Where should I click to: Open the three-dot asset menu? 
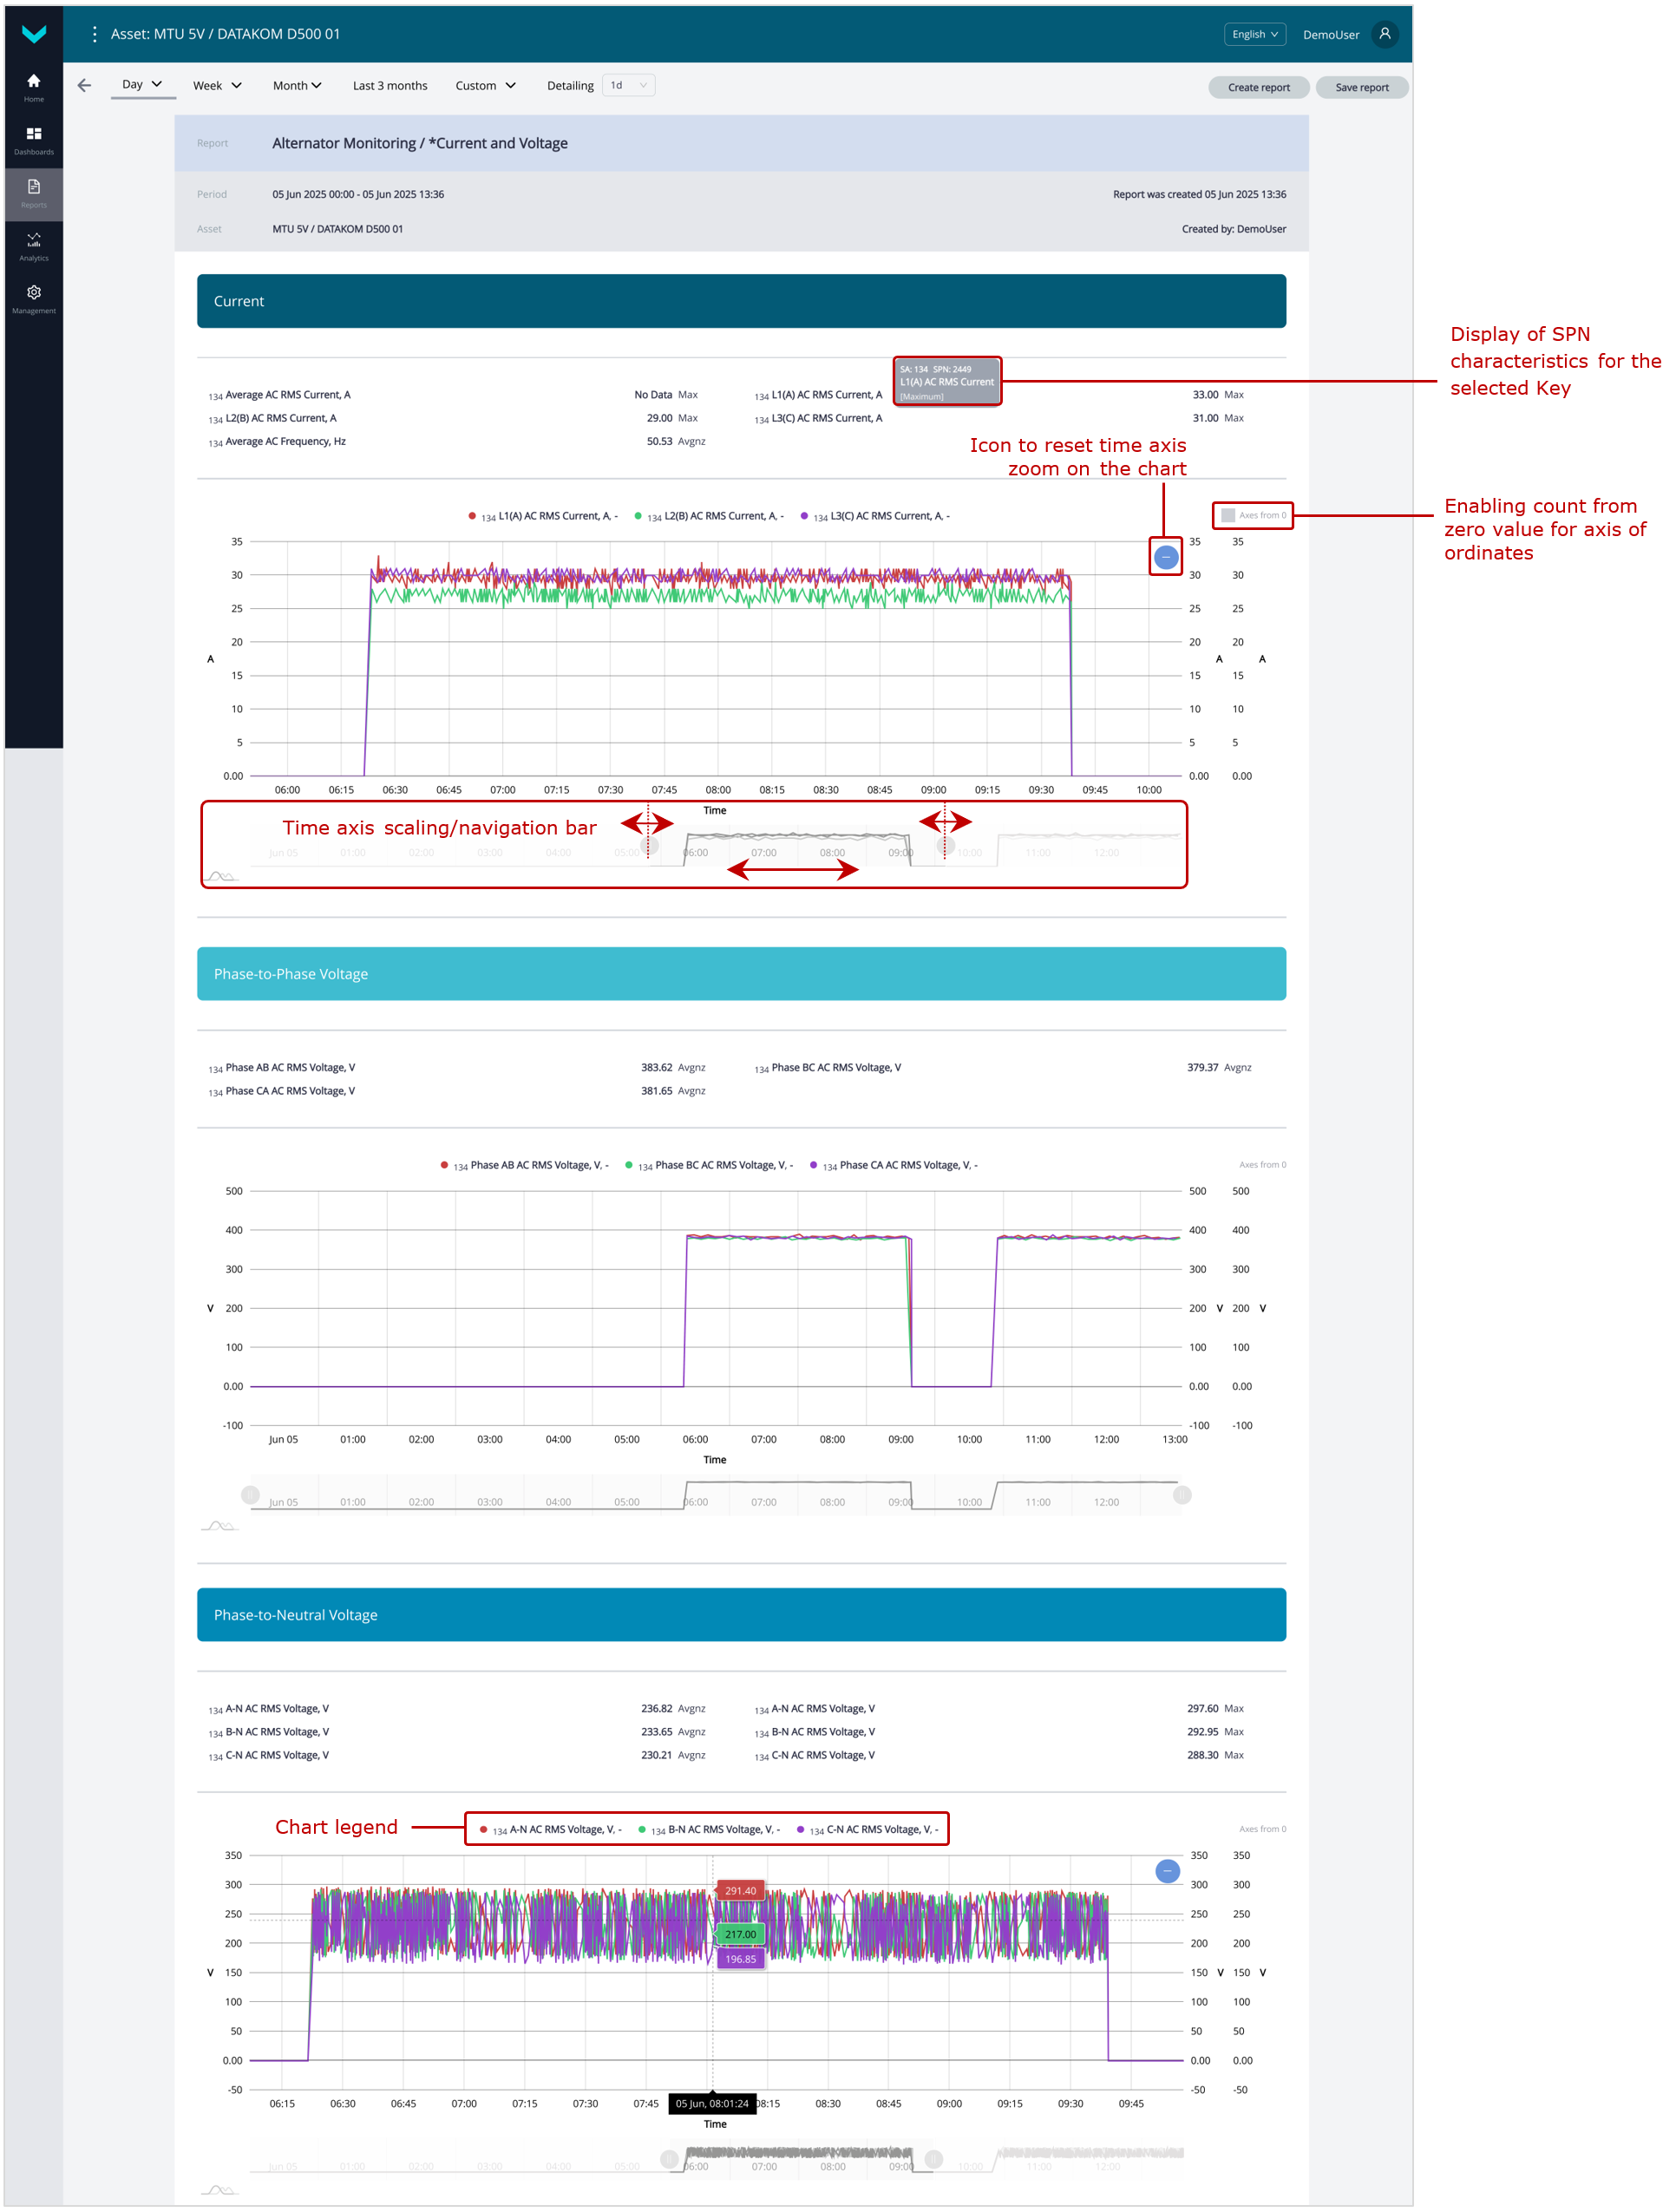click(x=94, y=34)
